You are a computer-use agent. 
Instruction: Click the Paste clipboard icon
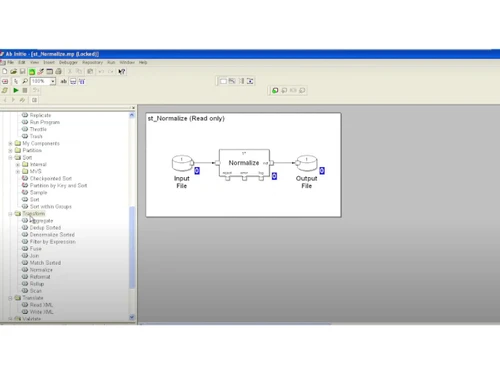point(90,71)
